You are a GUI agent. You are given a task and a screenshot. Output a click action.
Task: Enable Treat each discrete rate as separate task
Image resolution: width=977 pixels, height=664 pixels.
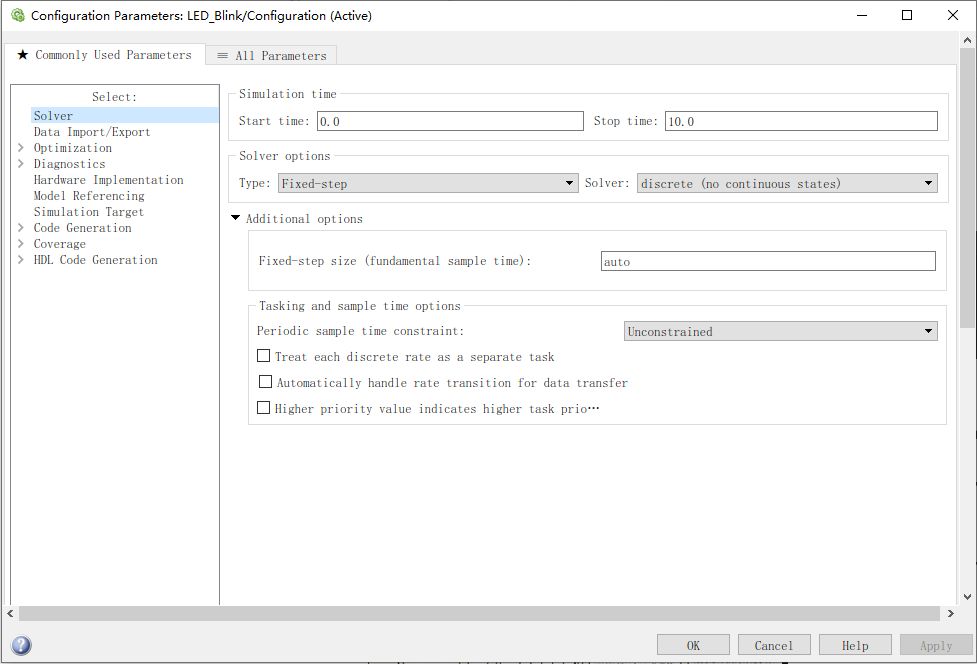(x=264, y=356)
